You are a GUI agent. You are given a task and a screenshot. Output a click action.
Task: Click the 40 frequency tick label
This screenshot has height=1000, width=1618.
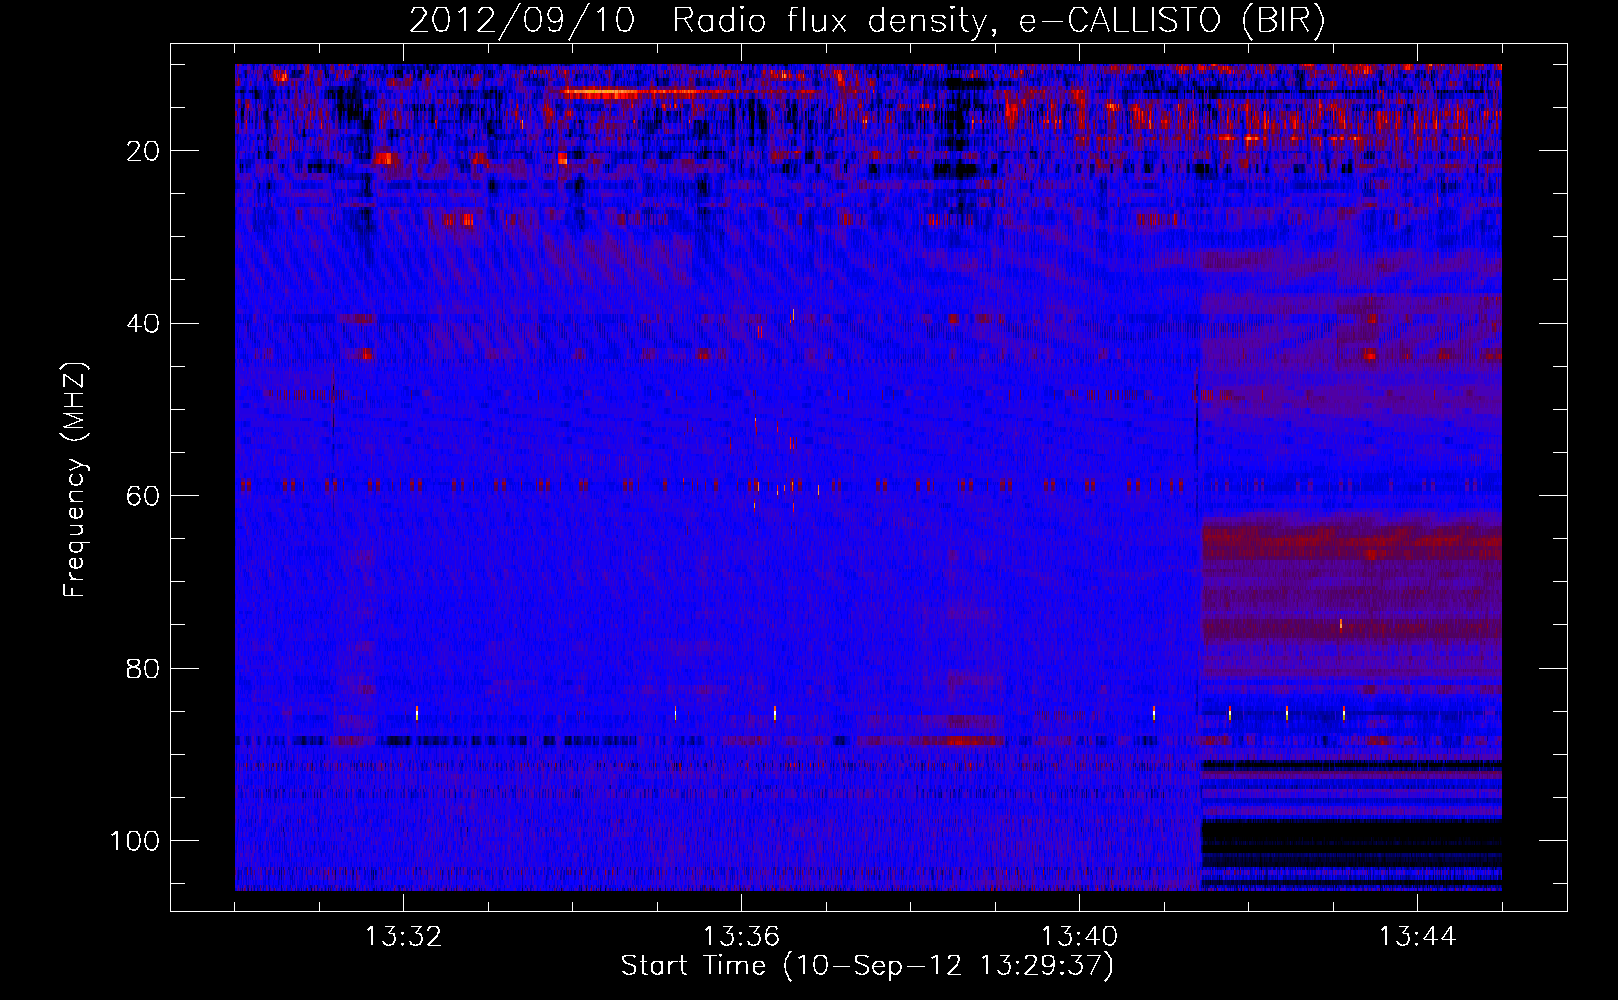pos(143,323)
